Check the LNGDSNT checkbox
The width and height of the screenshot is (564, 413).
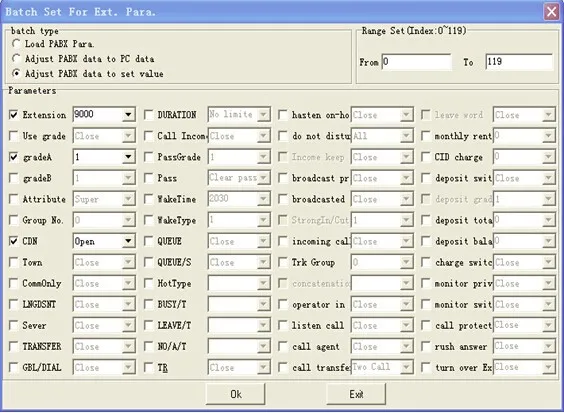14,304
